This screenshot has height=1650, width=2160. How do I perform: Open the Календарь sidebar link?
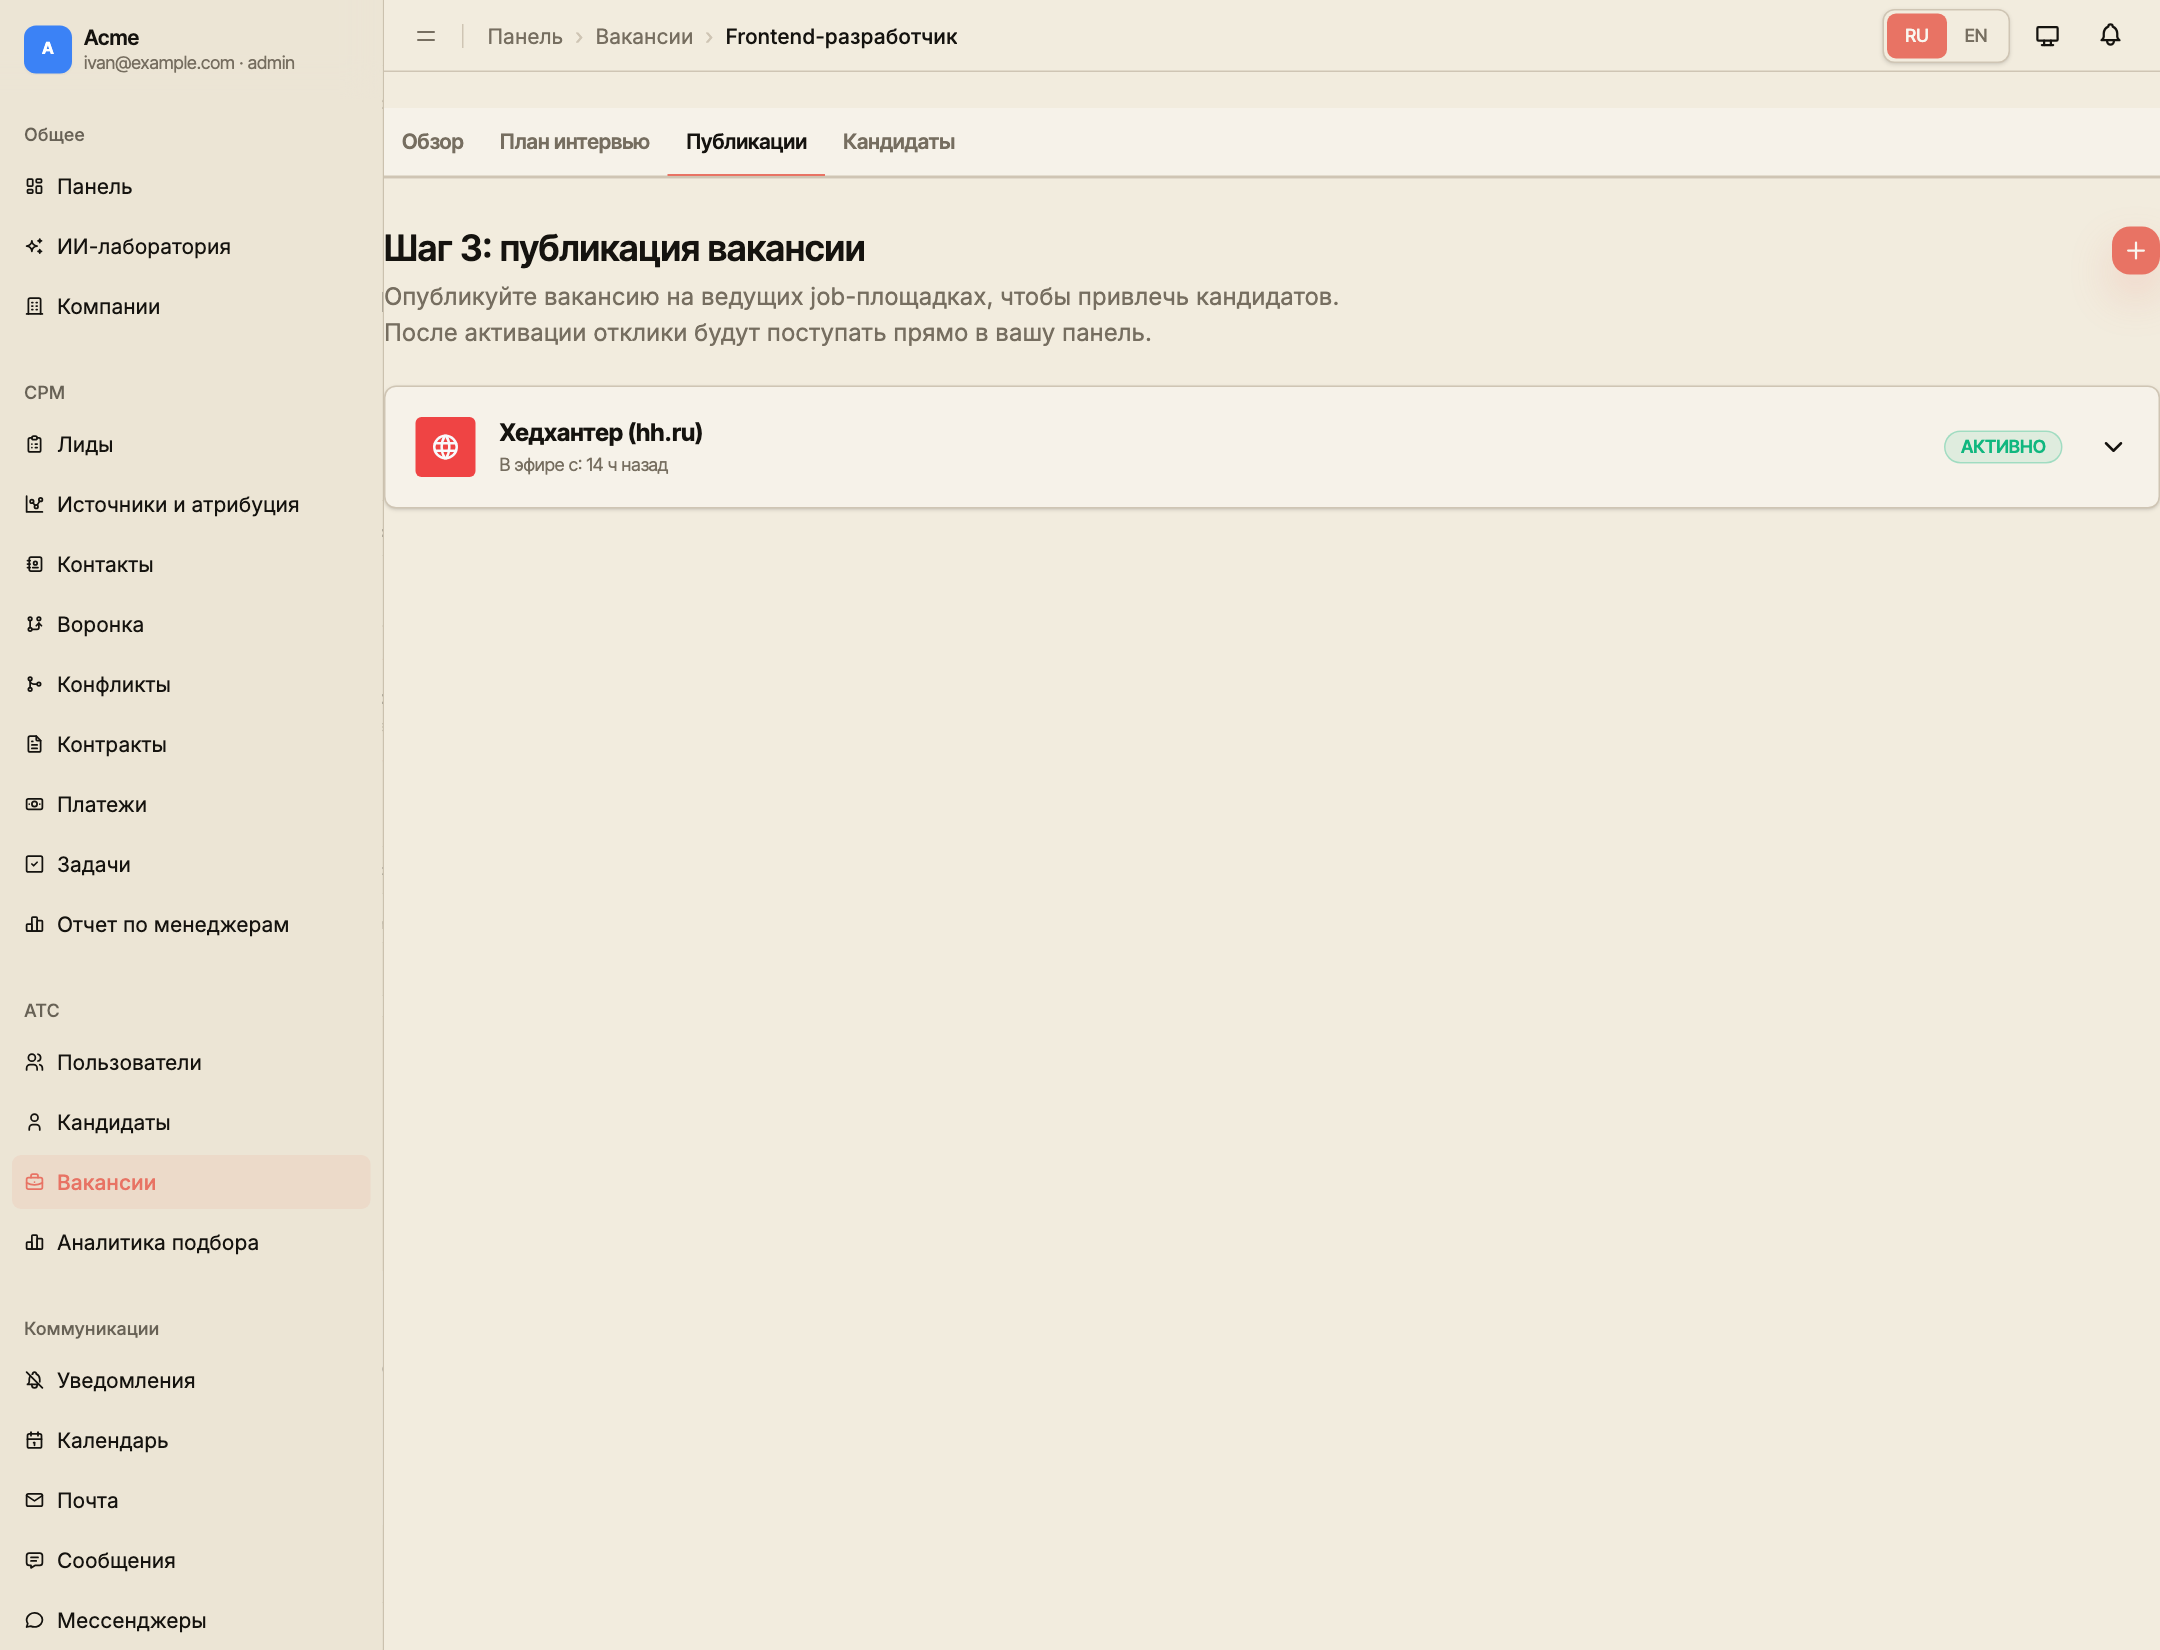[191, 1441]
